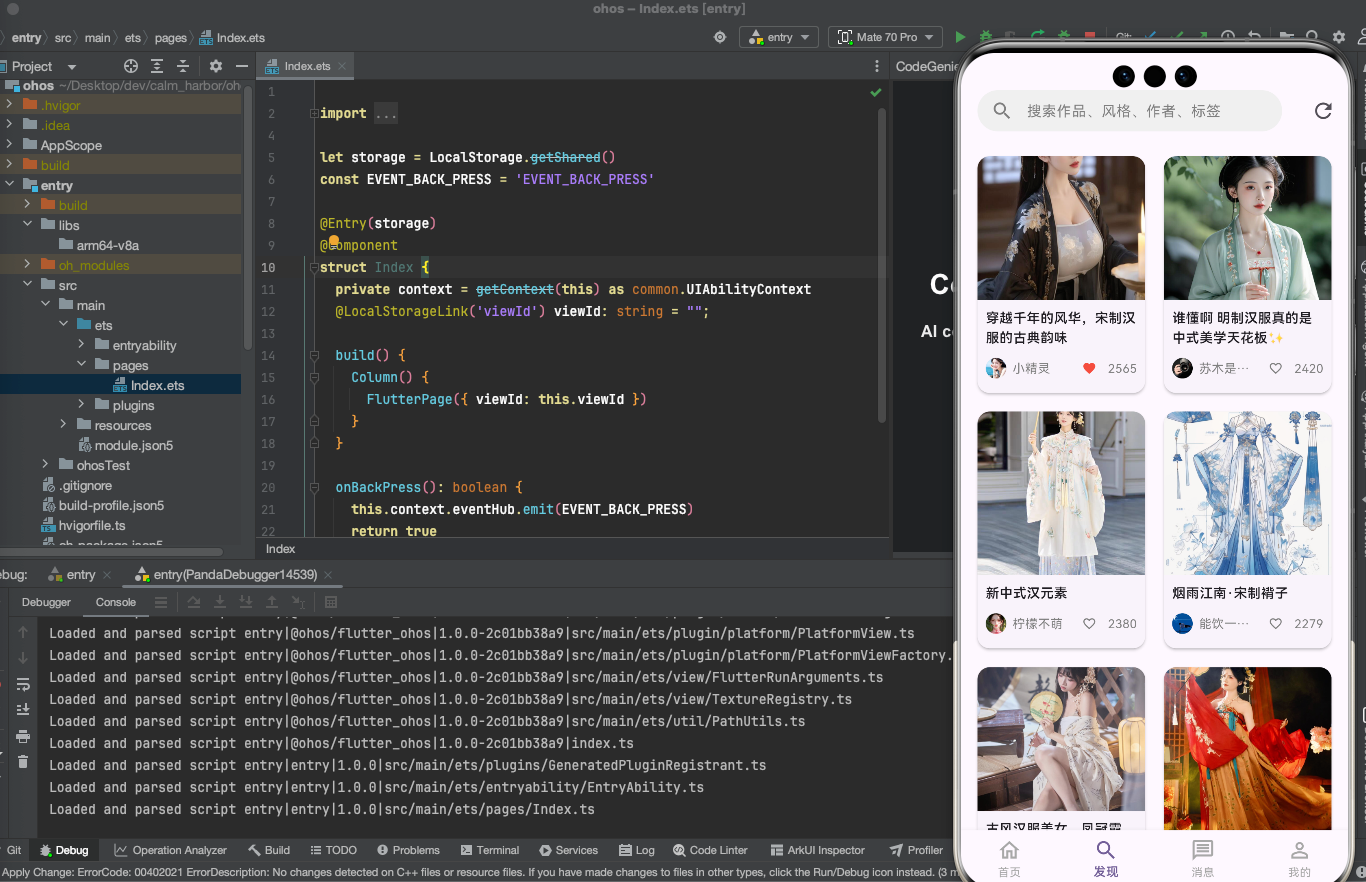Click the lightbulb hint near @Component

click(333, 241)
